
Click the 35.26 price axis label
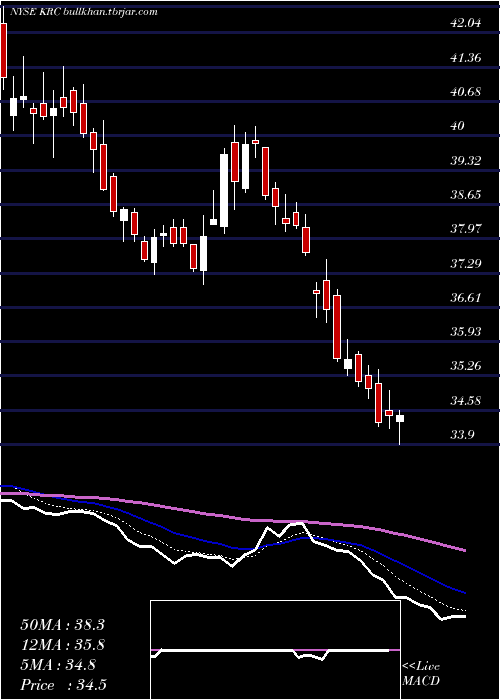click(x=466, y=366)
